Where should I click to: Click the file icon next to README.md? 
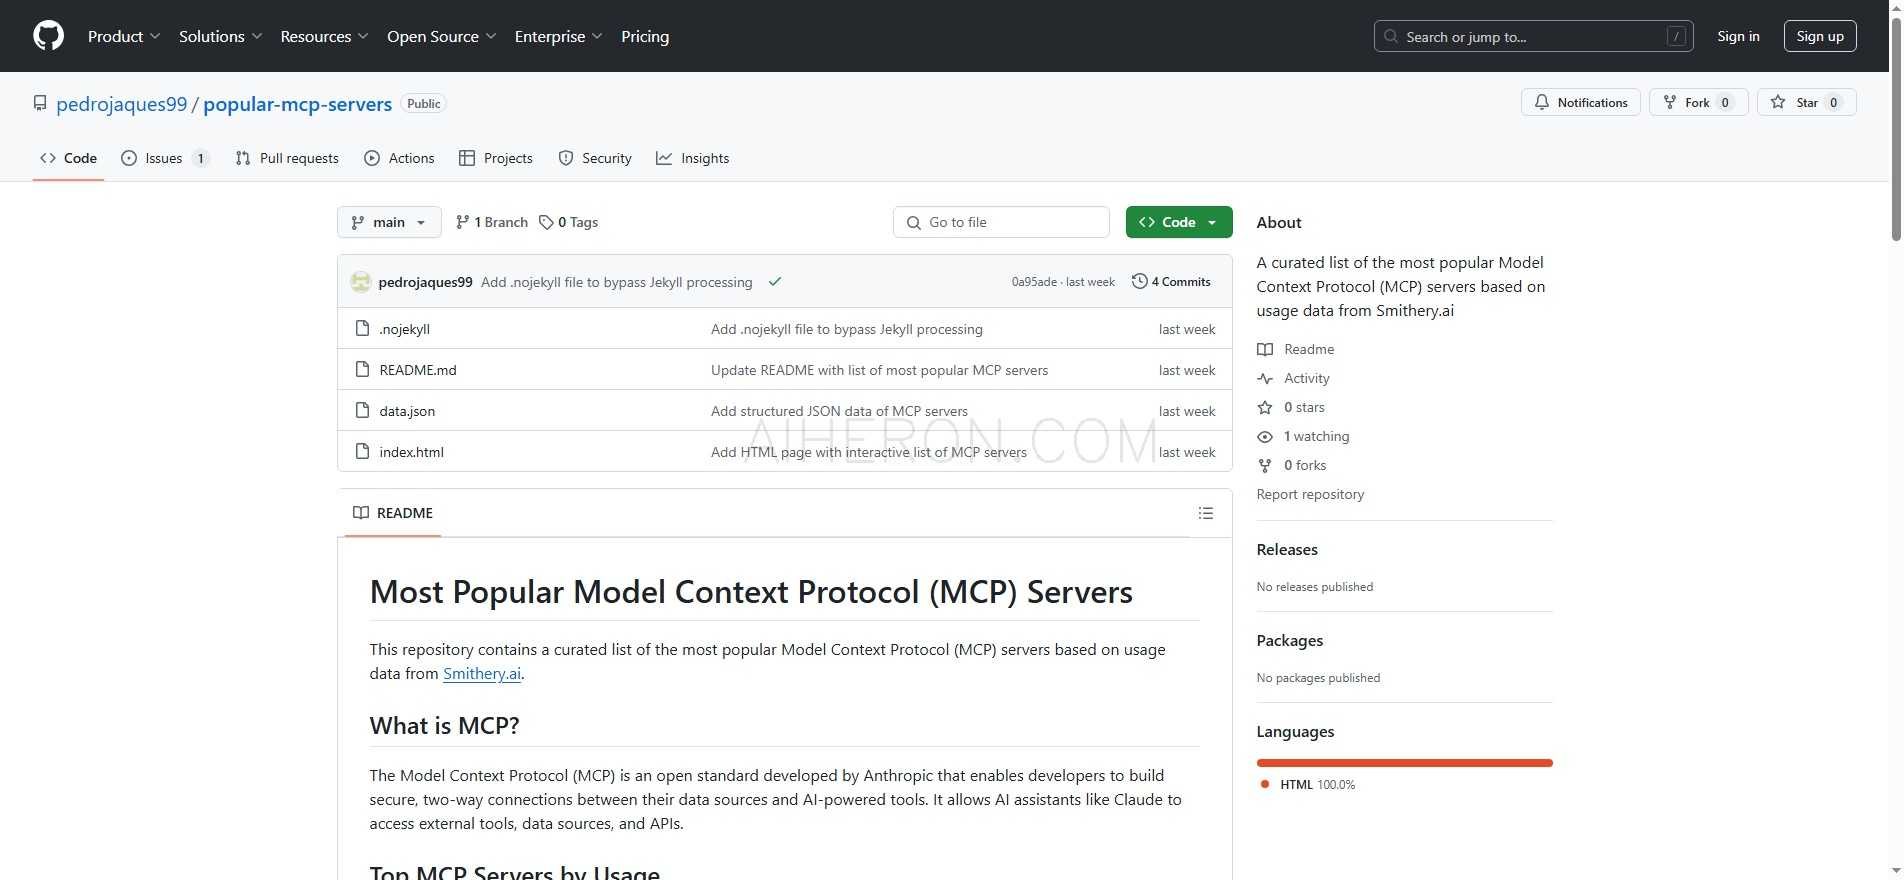tap(363, 369)
